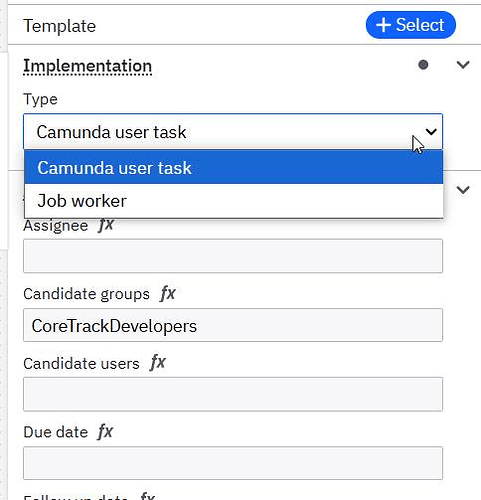Click the Select template button
This screenshot has height=500, width=481.
411,25
